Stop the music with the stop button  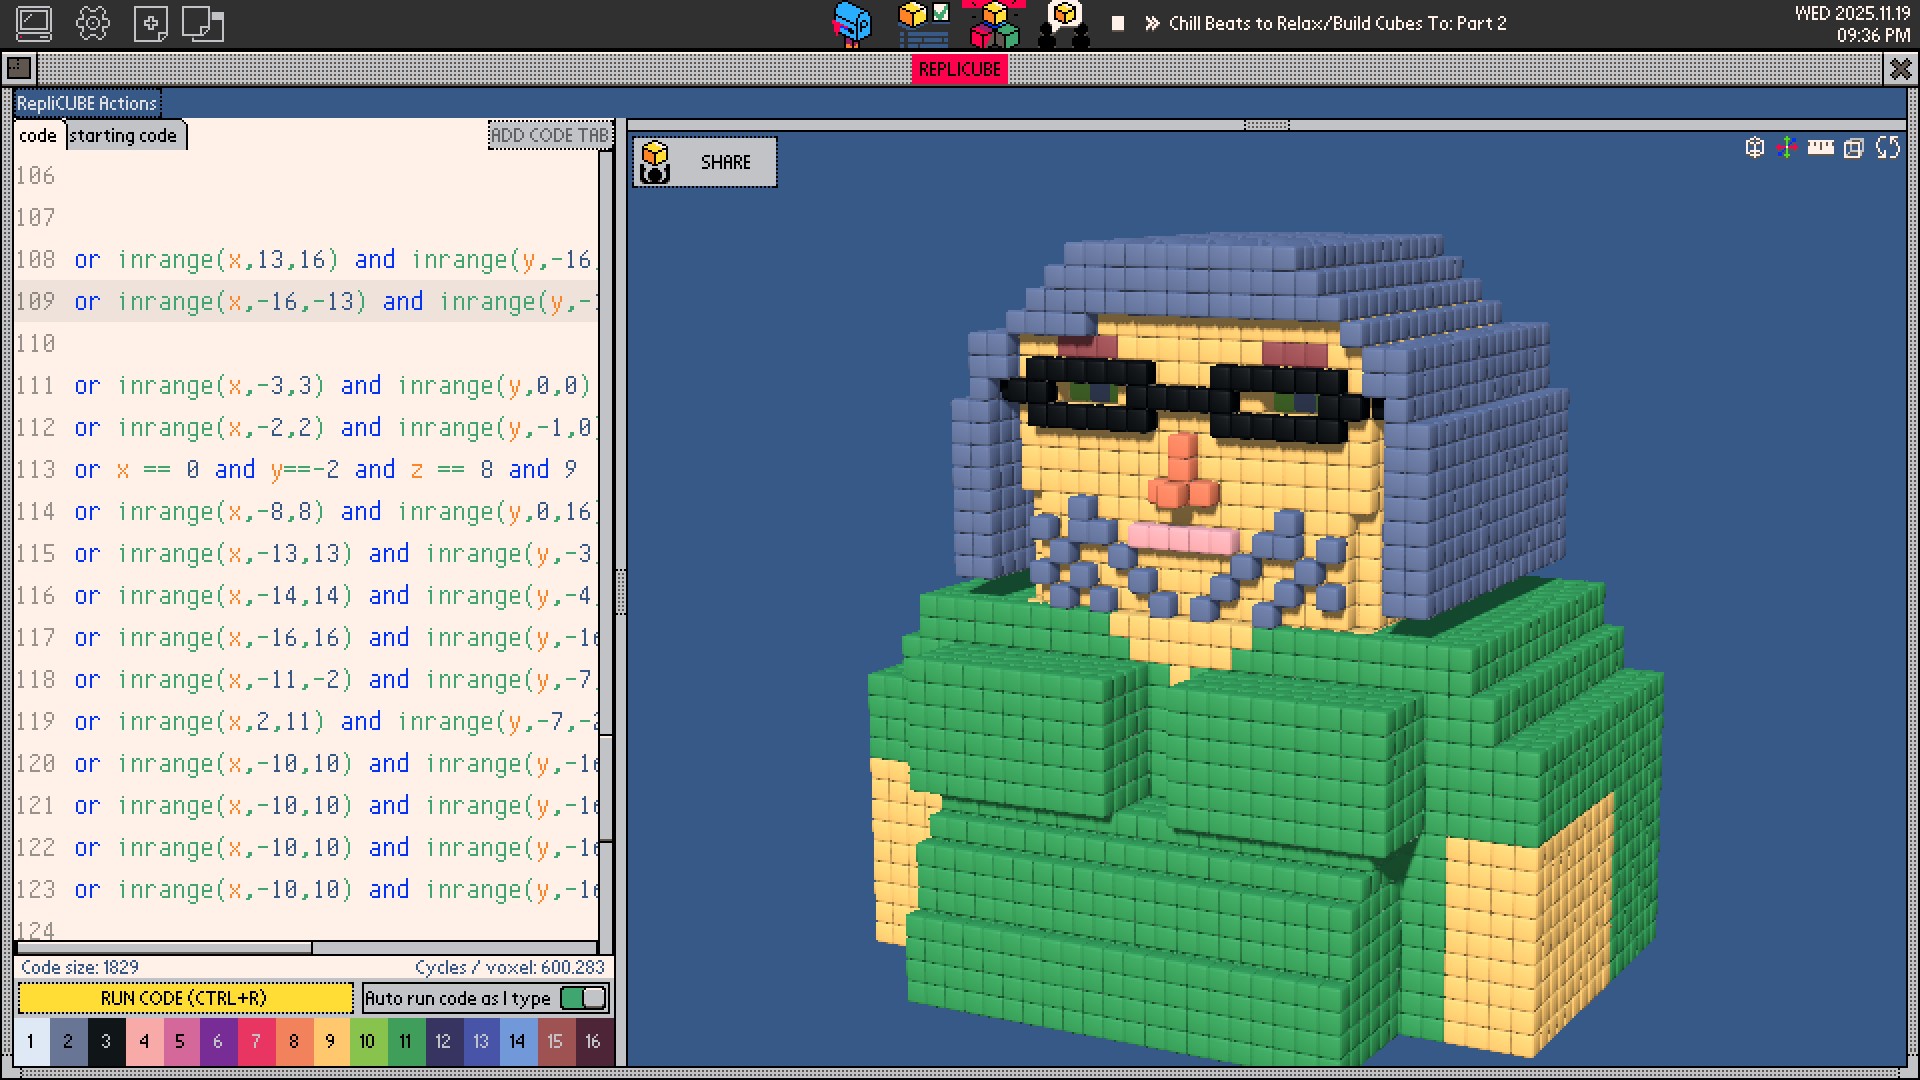click(1118, 23)
